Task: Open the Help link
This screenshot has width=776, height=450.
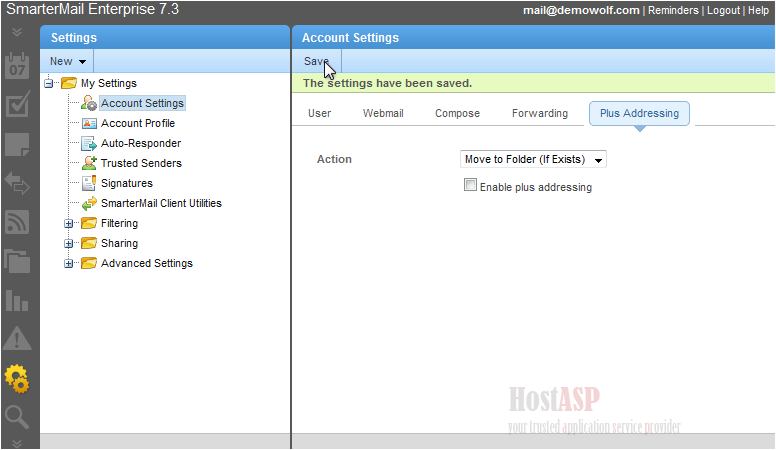Action: (x=758, y=10)
